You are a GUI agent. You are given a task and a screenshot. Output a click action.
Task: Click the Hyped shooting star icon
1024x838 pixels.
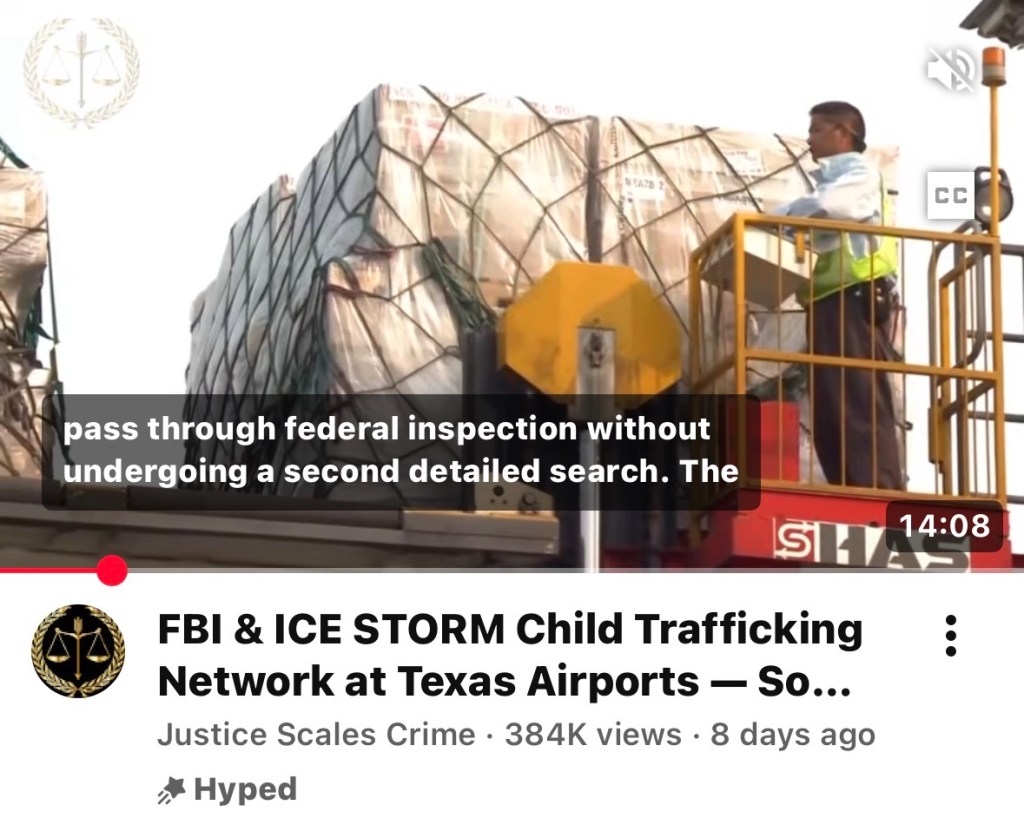pos(172,790)
